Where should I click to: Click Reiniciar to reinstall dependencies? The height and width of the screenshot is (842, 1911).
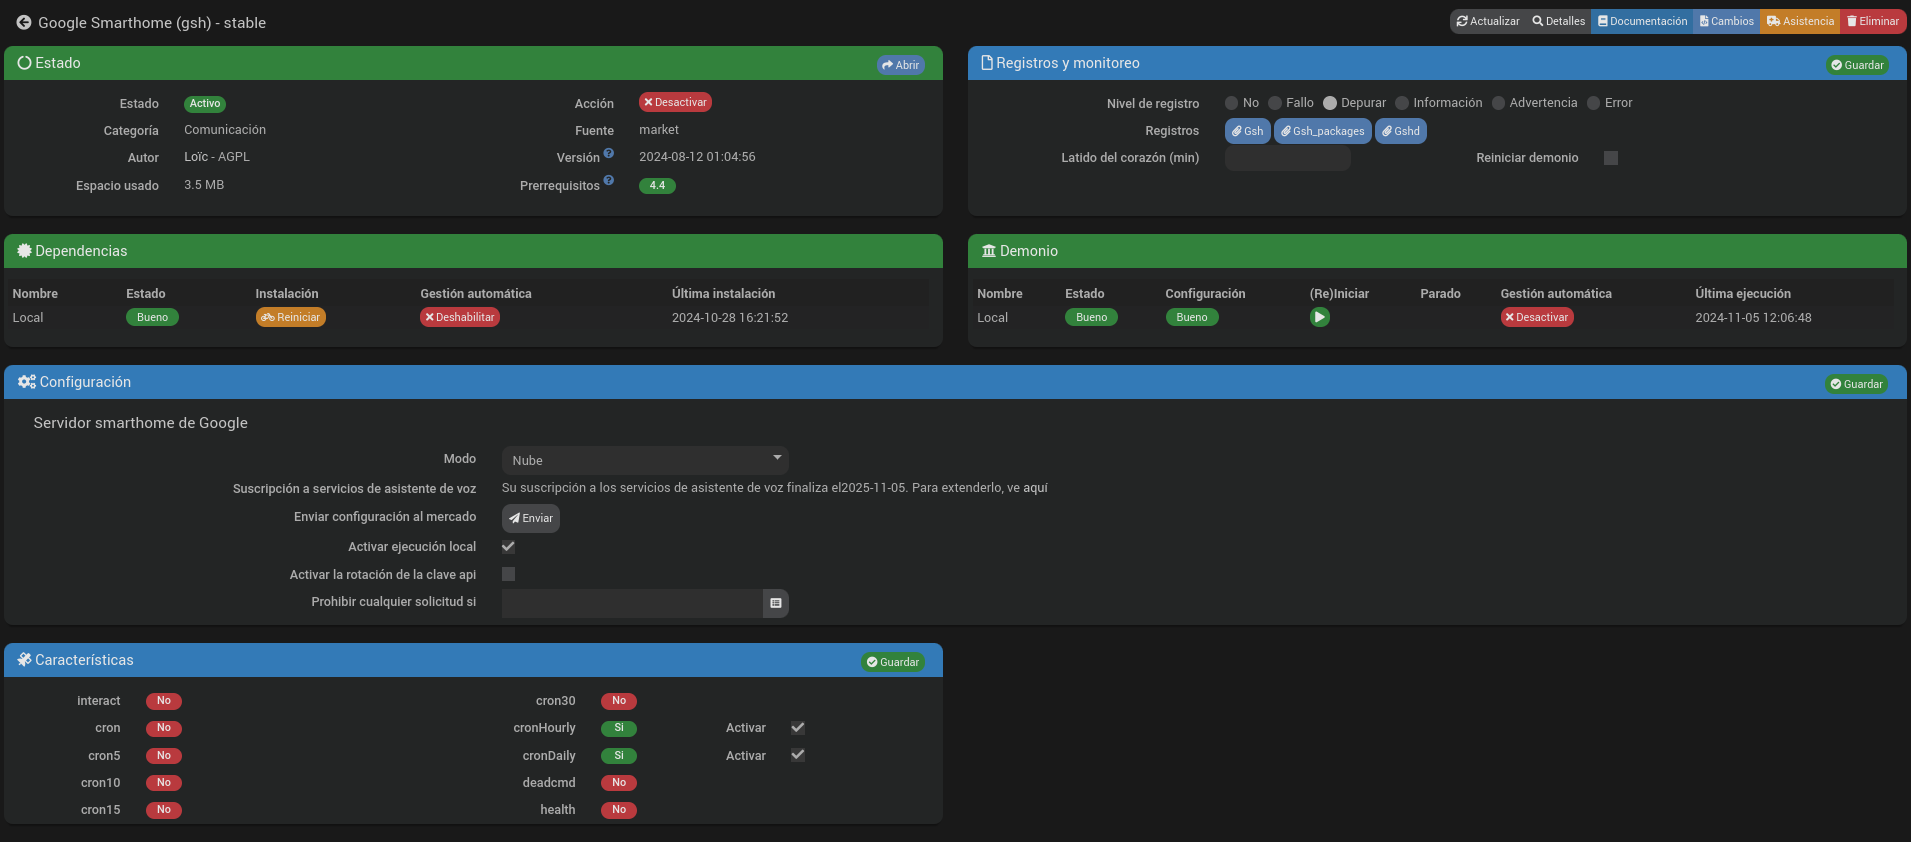(291, 317)
